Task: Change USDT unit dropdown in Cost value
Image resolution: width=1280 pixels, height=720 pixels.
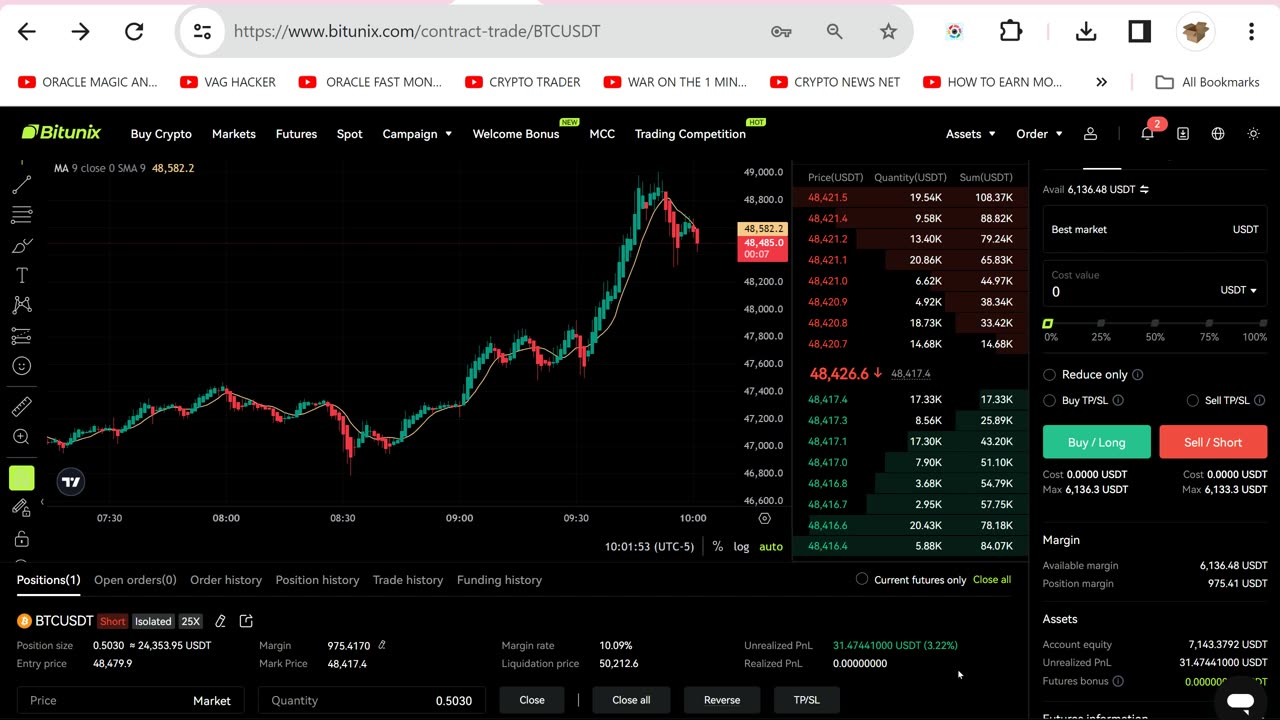Action: point(1238,290)
